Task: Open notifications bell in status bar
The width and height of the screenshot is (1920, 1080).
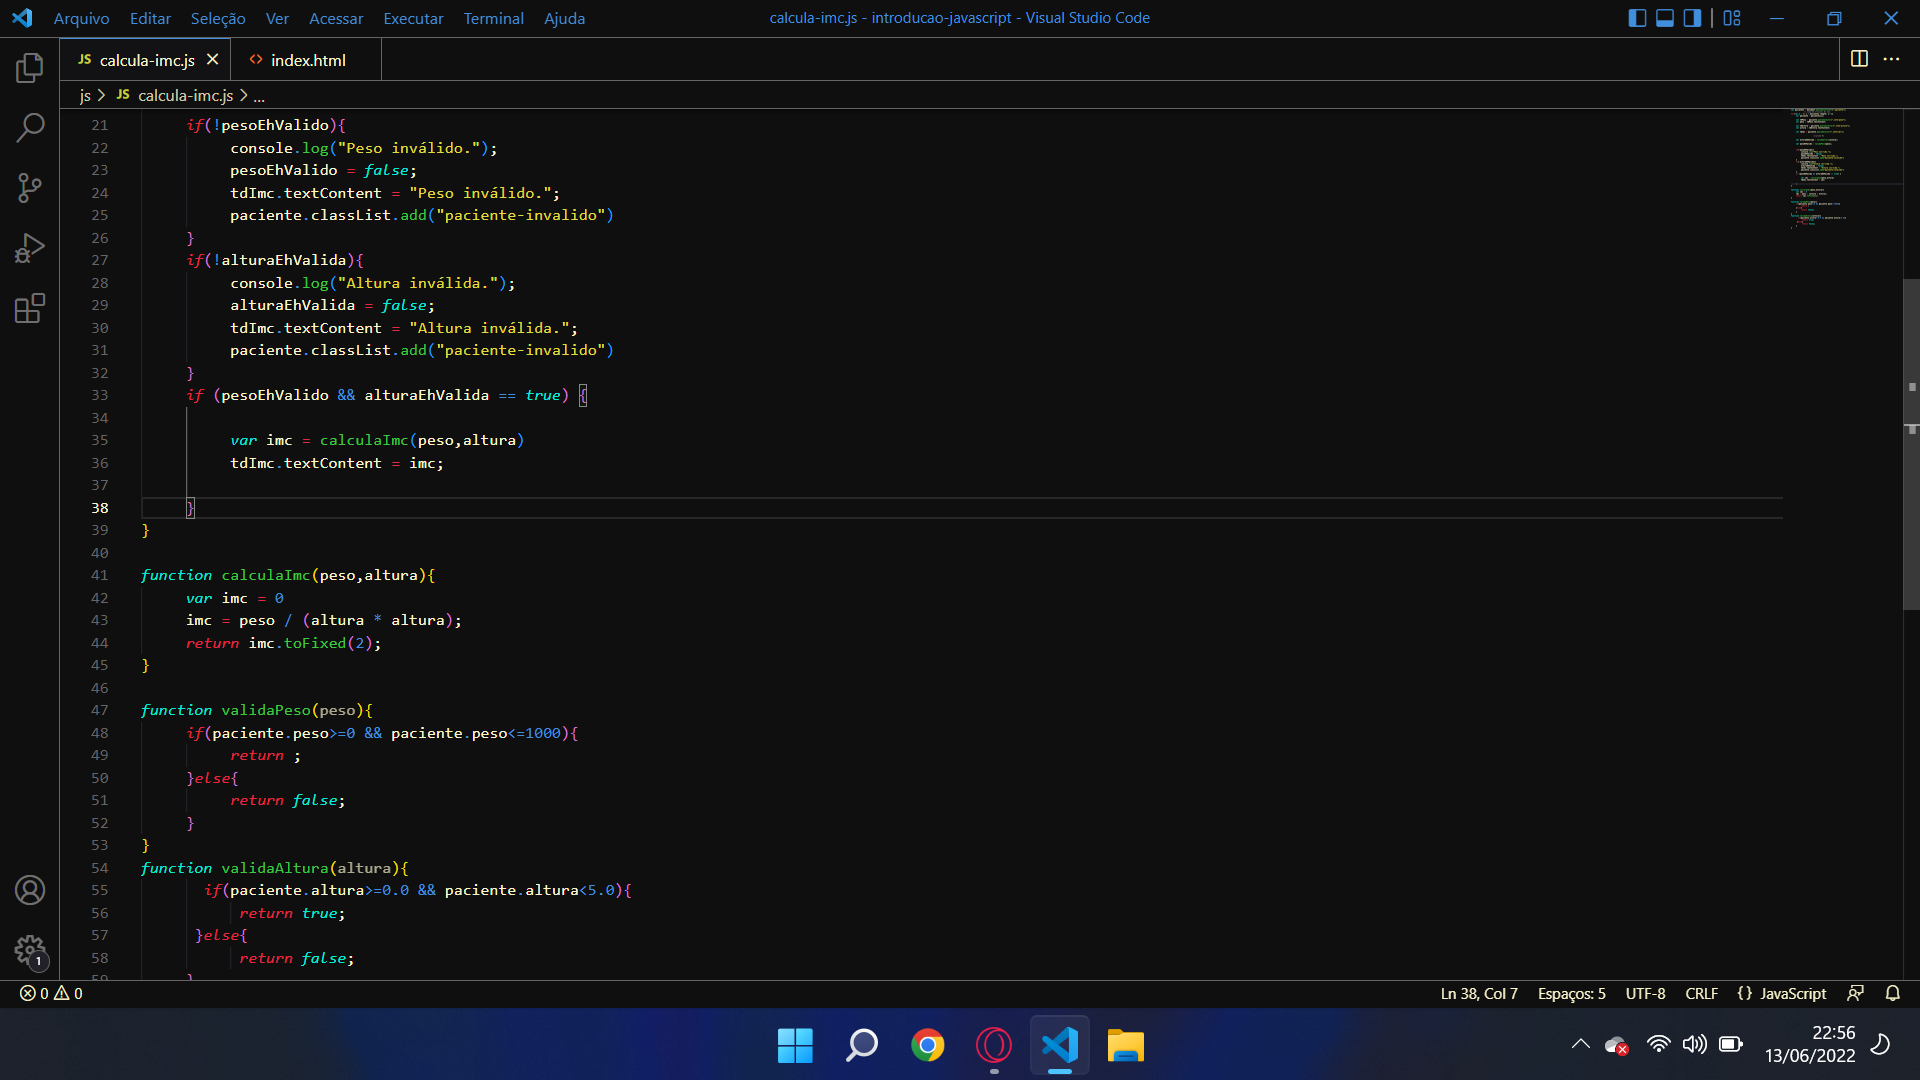Action: tap(1892, 993)
